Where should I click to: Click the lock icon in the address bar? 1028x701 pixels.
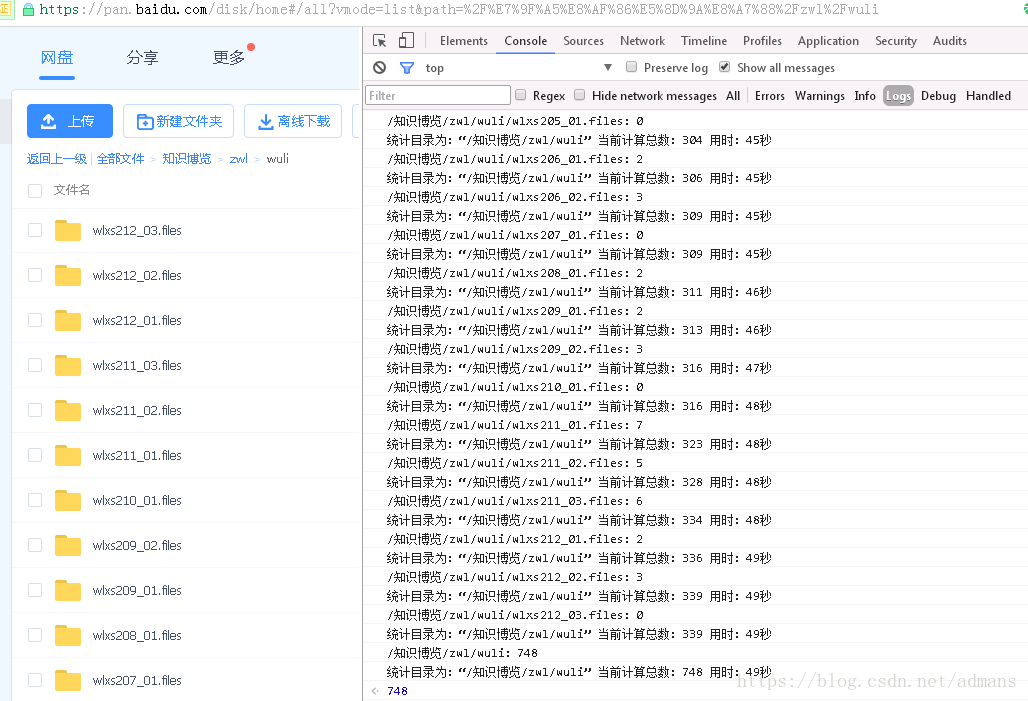(28, 9)
